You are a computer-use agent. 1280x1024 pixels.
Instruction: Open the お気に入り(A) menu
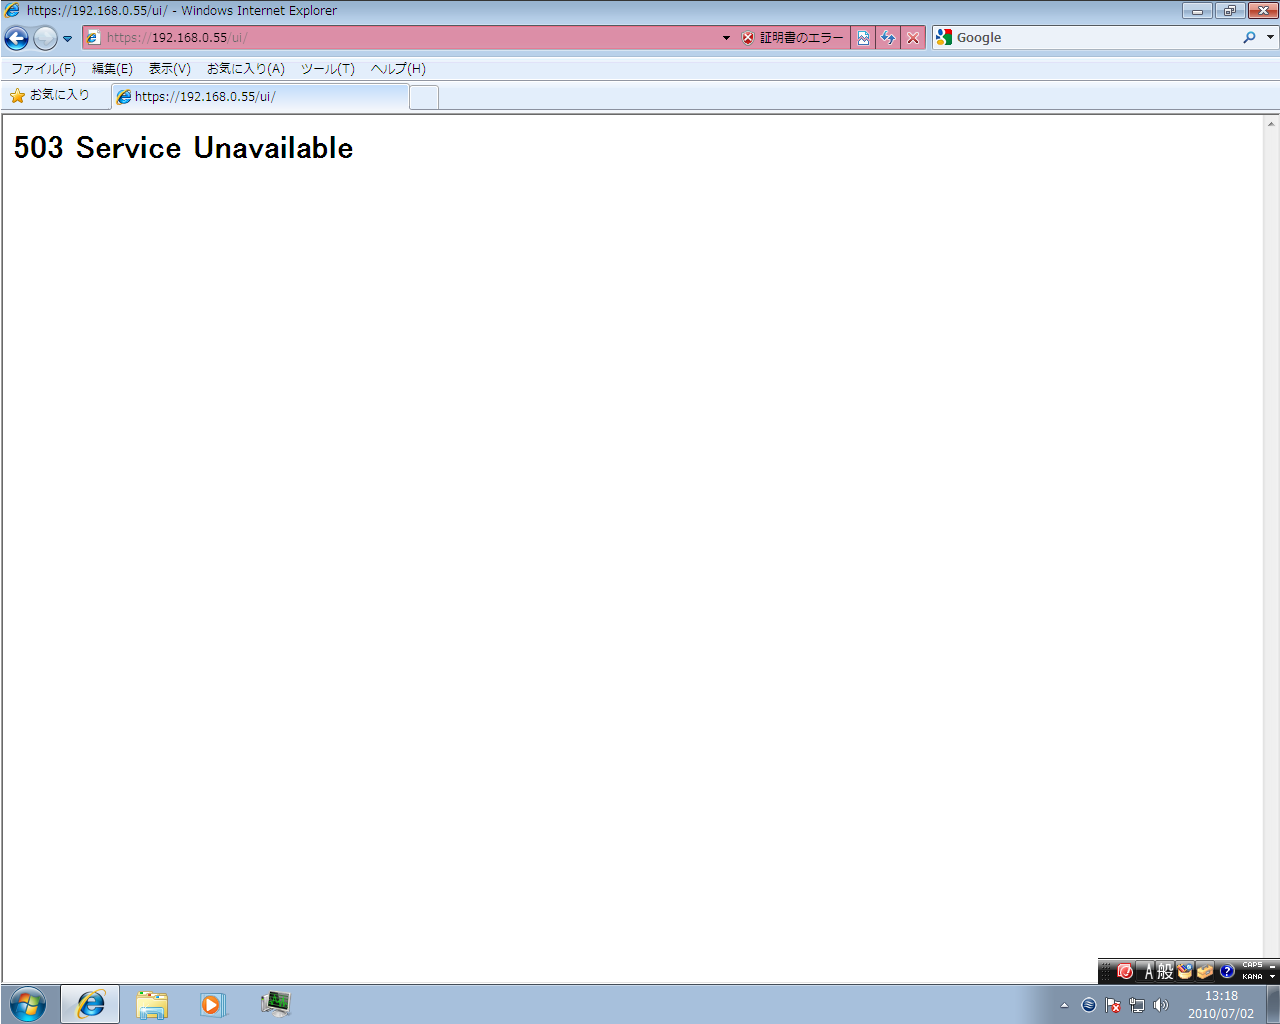pos(245,69)
